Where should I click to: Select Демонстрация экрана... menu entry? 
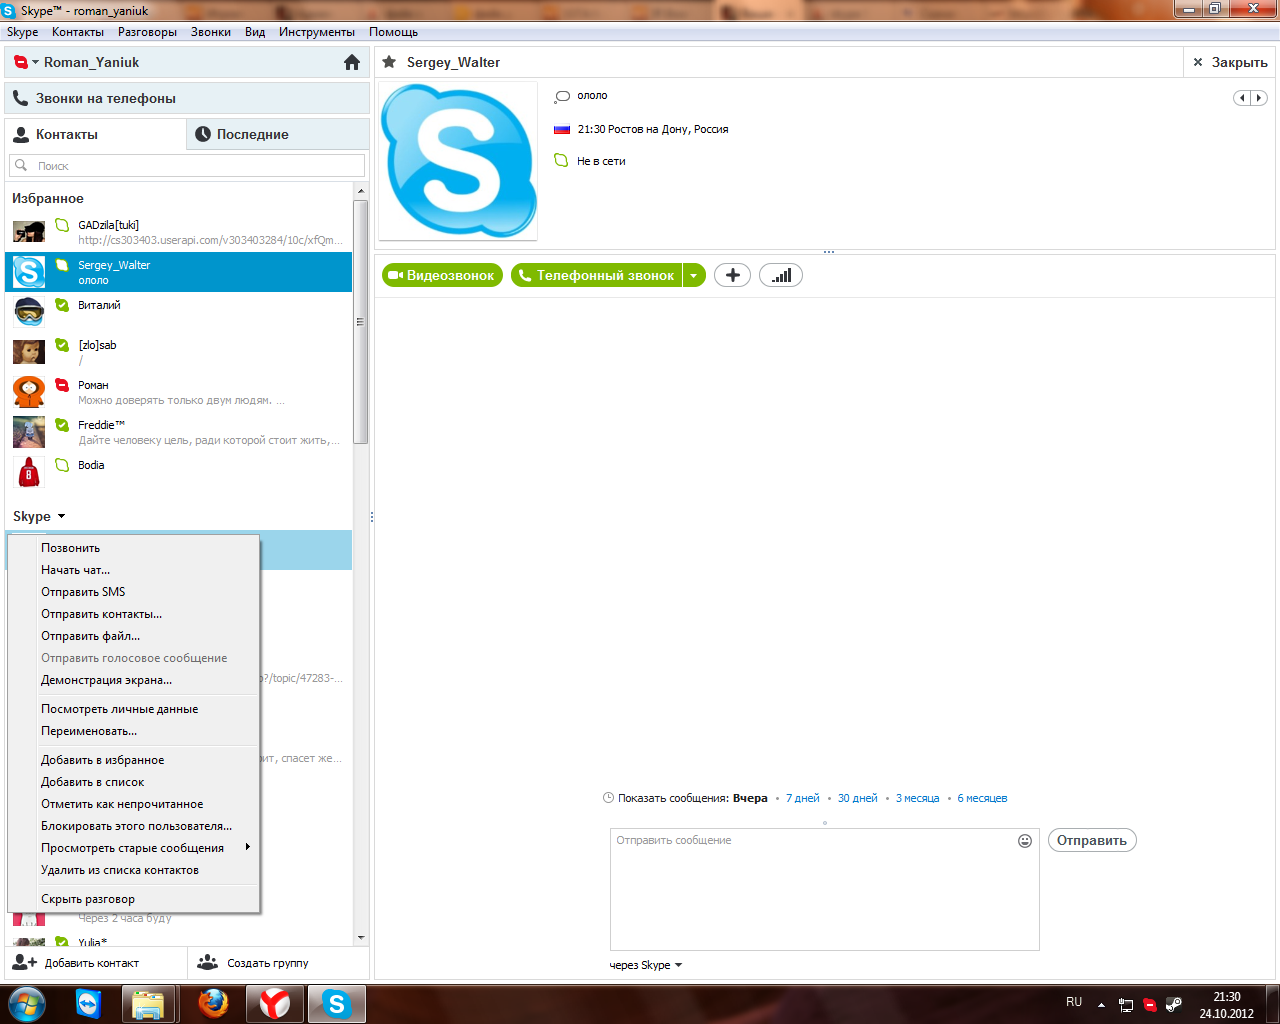(134, 680)
